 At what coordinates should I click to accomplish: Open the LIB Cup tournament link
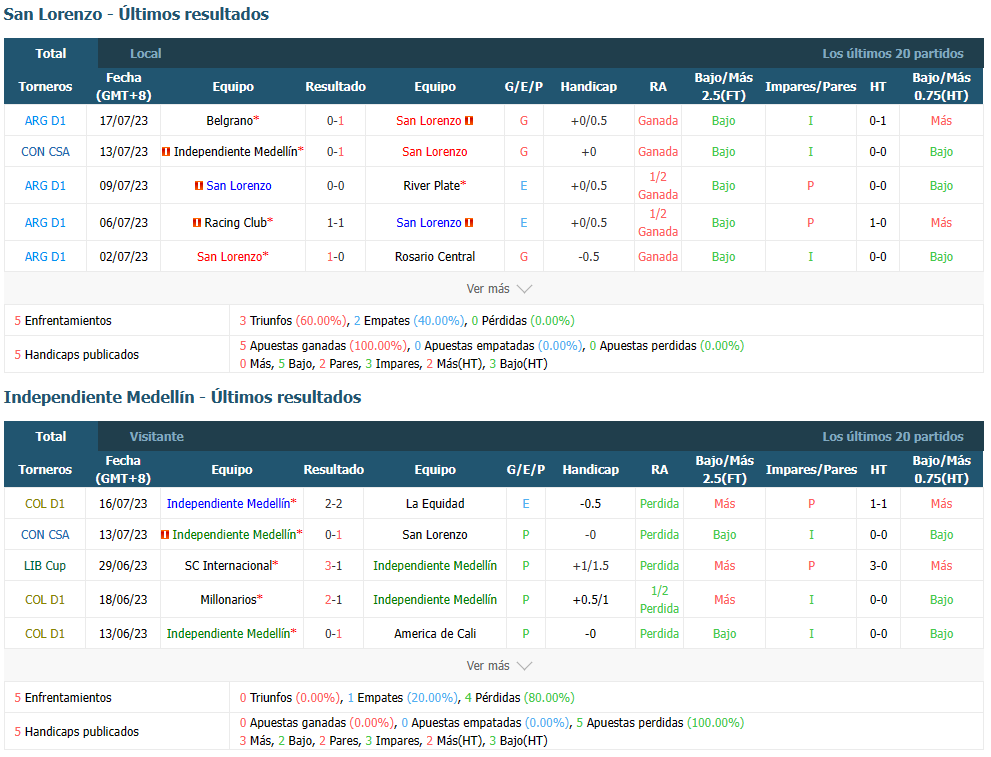(x=45, y=566)
